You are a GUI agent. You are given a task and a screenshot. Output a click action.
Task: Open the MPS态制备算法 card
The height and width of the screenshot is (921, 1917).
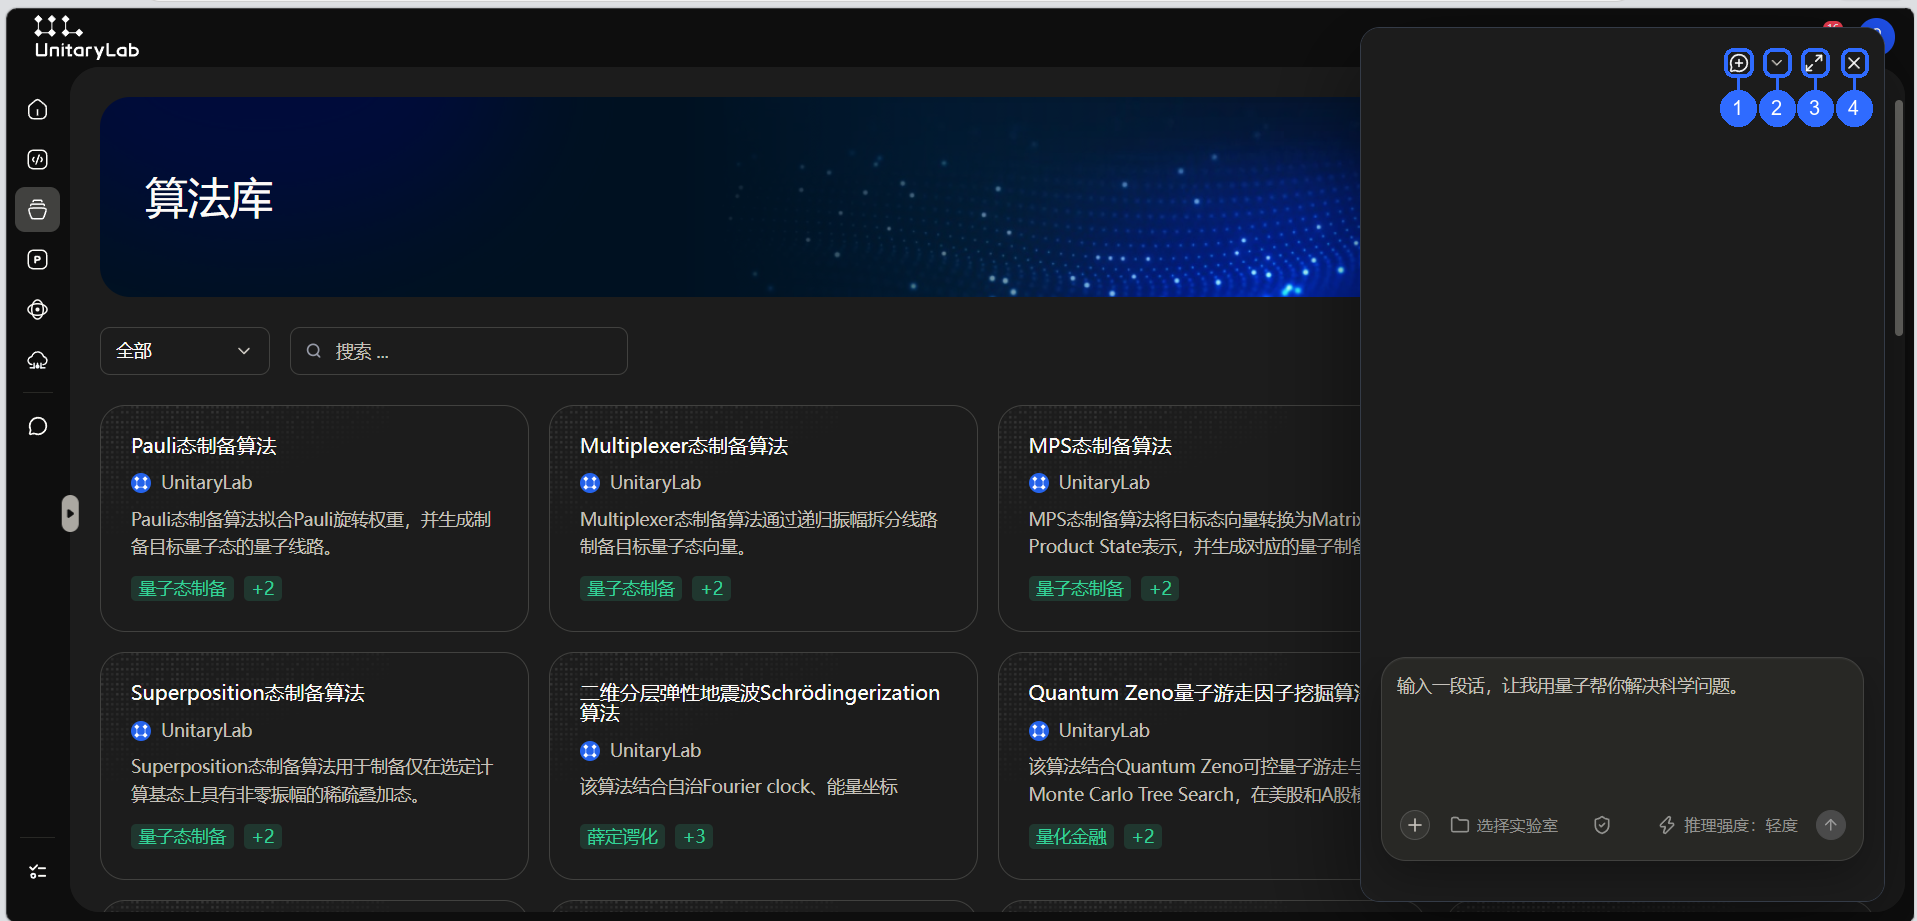click(1180, 518)
